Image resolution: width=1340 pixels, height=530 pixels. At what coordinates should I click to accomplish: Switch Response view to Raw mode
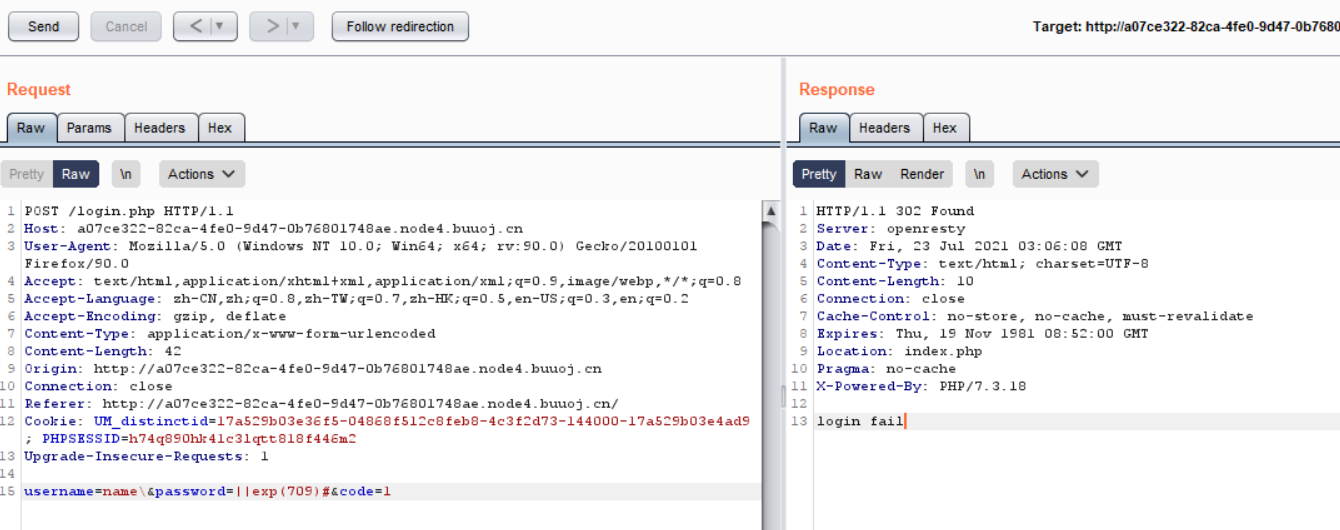click(867, 174)
